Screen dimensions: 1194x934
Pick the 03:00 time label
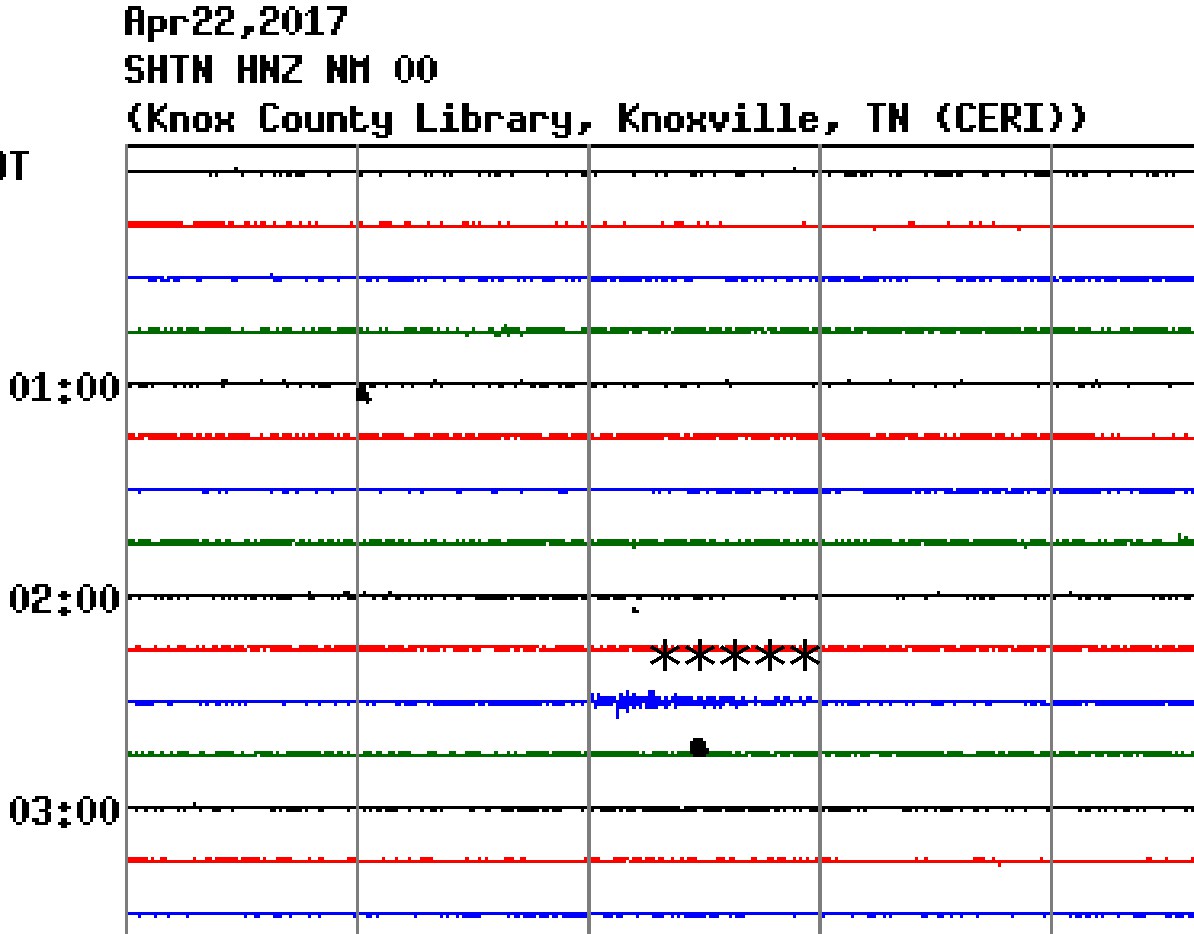point(64,808)
